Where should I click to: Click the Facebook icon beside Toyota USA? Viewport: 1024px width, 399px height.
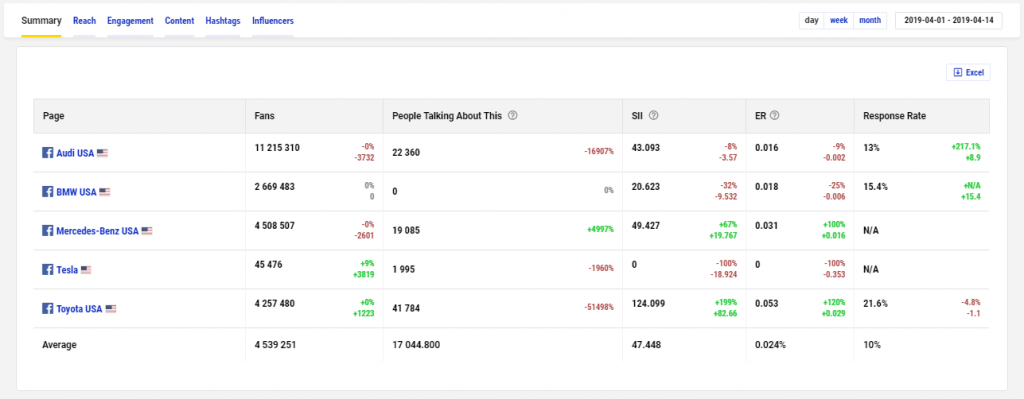48,308
